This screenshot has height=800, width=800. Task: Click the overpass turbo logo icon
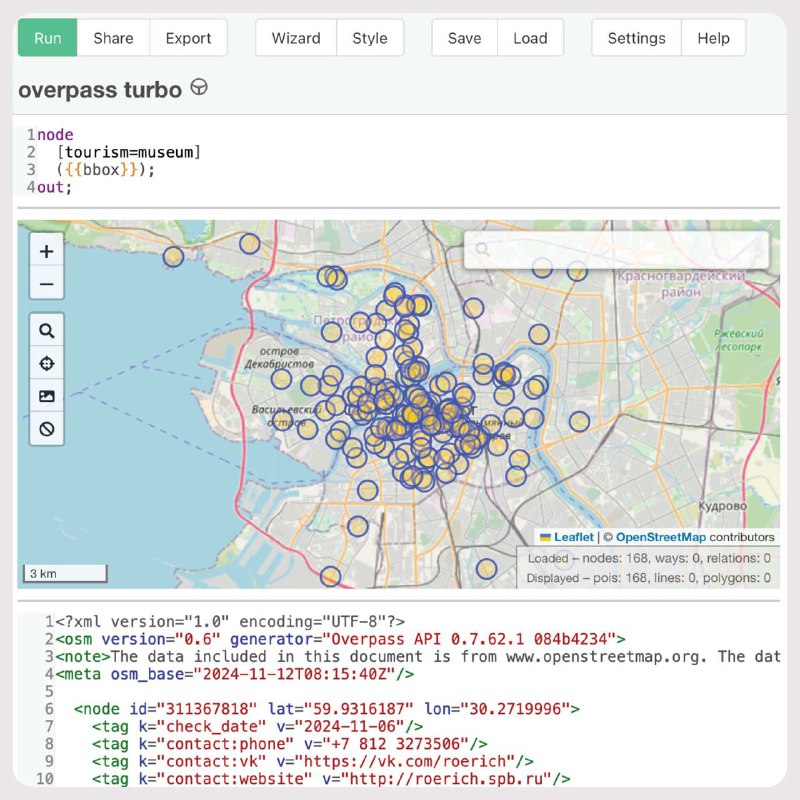point(199,87)
